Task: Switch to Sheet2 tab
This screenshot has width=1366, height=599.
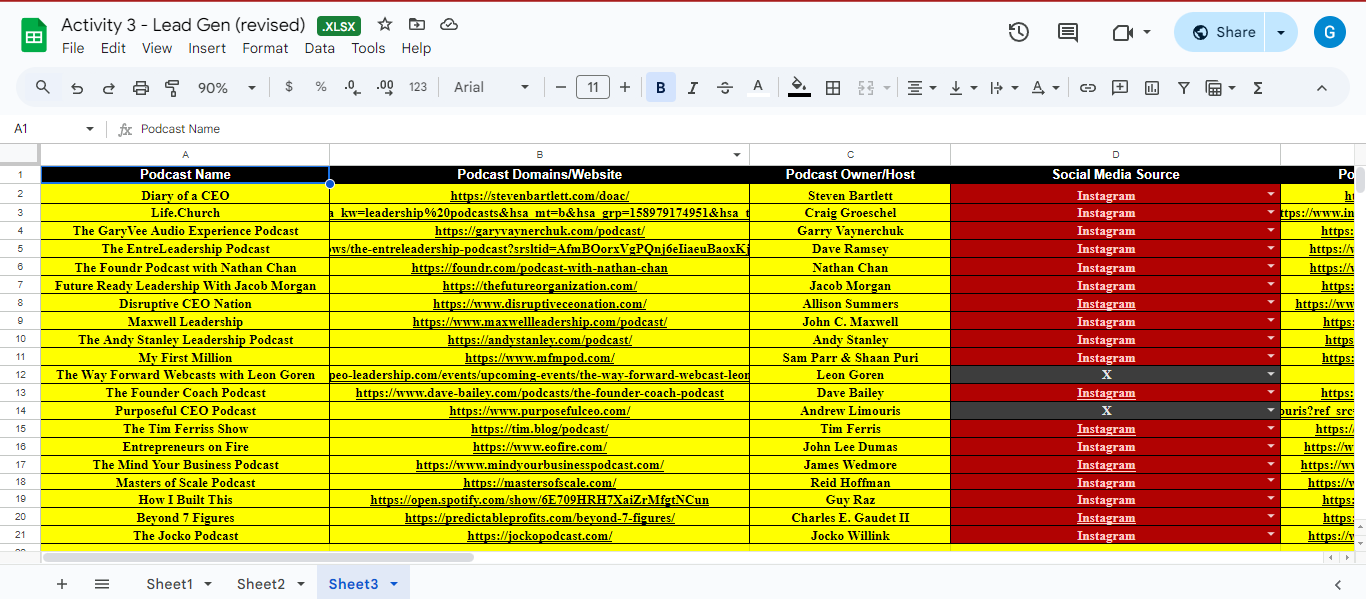Action: click(260, 584)
